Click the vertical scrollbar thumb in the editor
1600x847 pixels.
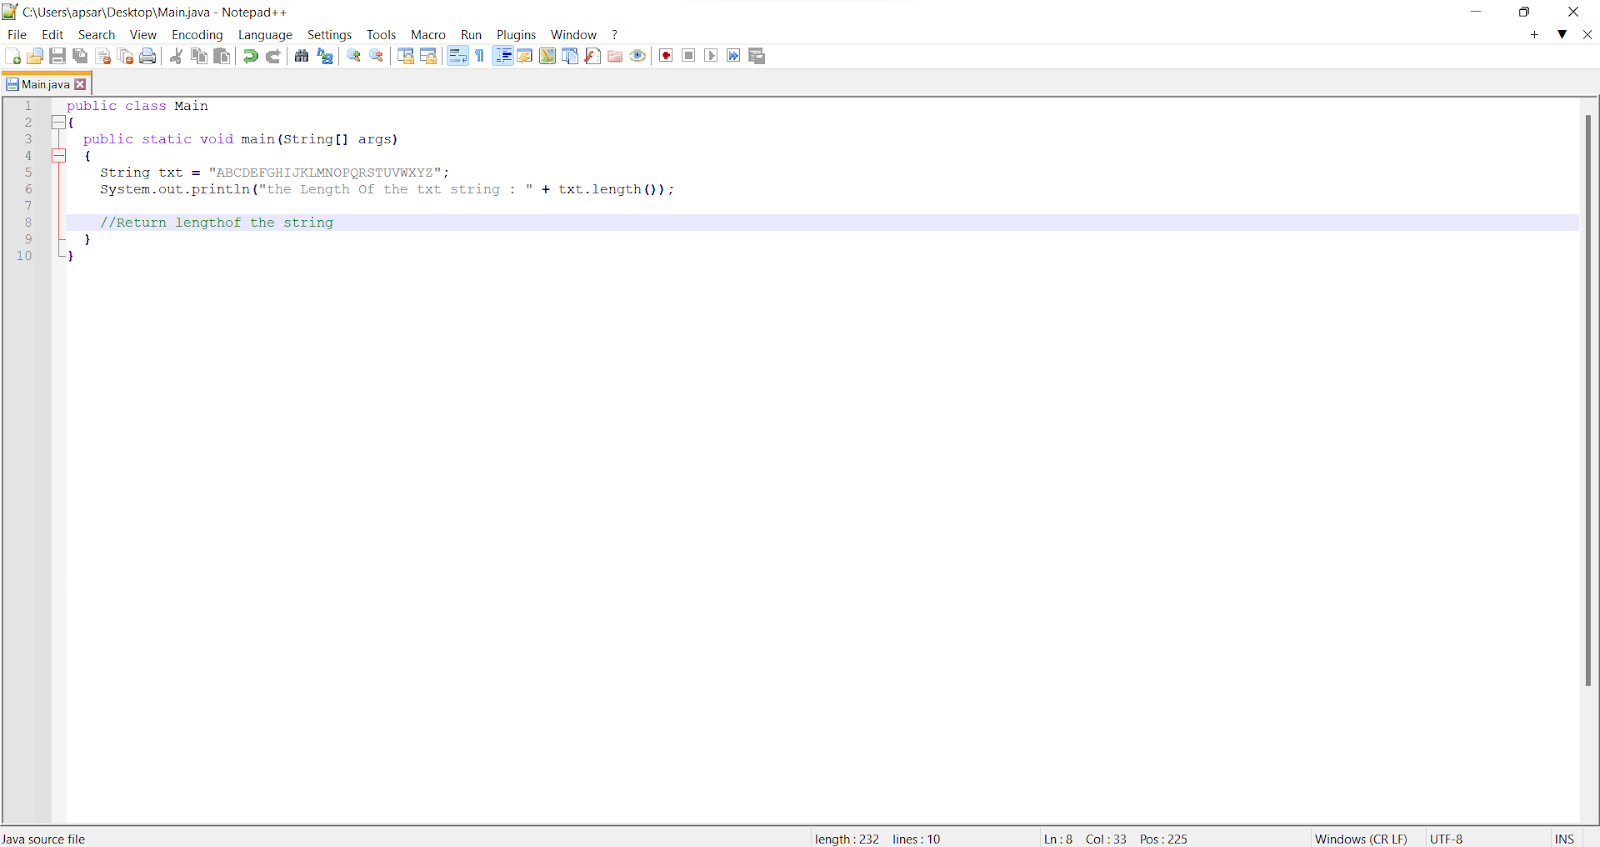point(1588,400)
